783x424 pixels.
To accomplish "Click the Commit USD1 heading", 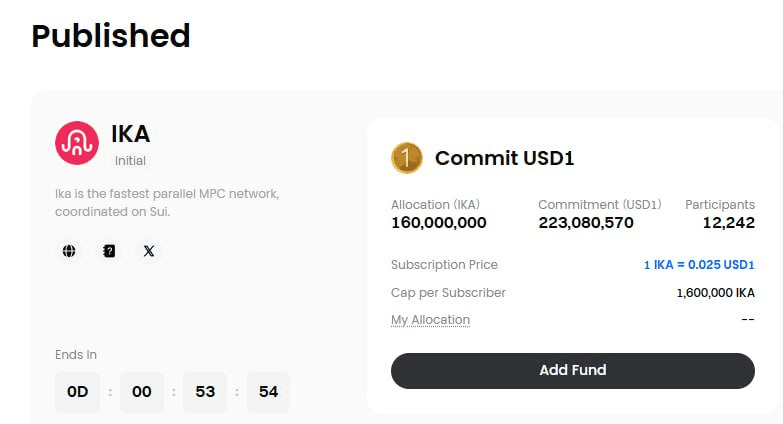I will (504, 158).
